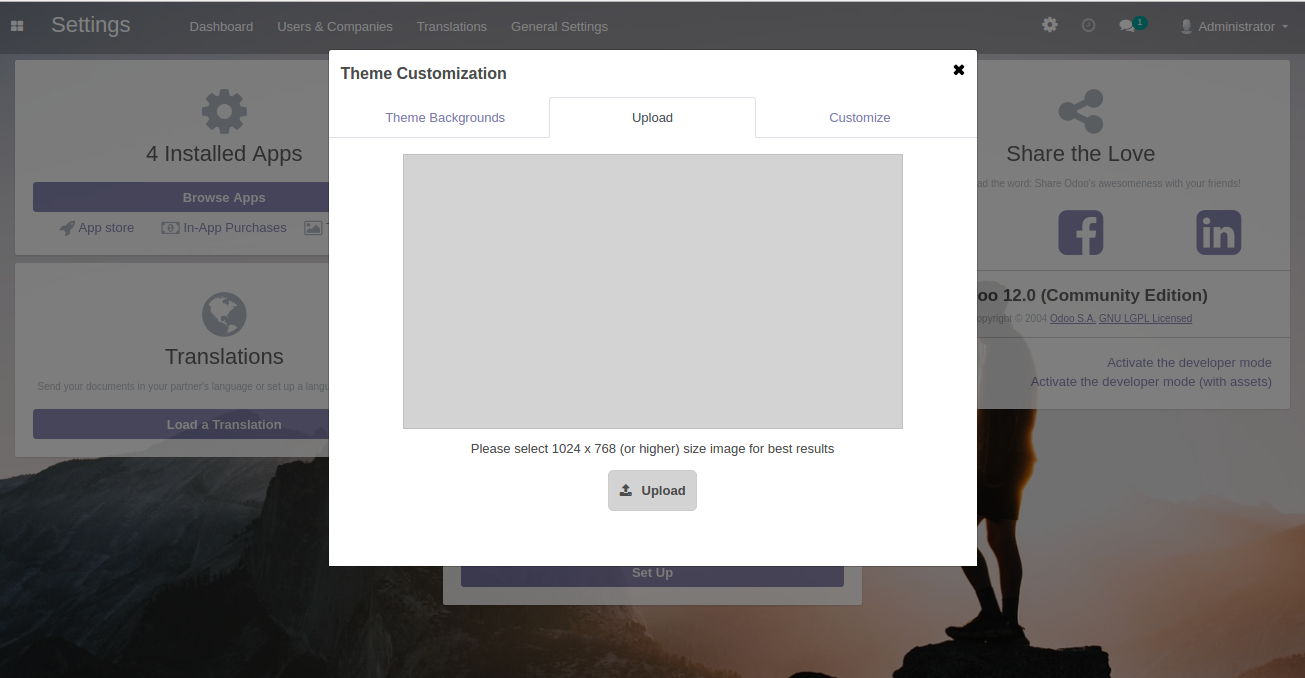Image resolution: width=1305 pixels, height=678 pixels.
Task: Open the GNU LGPL Licensed link
Action: pyautogui.click(x=1145, y=319)
